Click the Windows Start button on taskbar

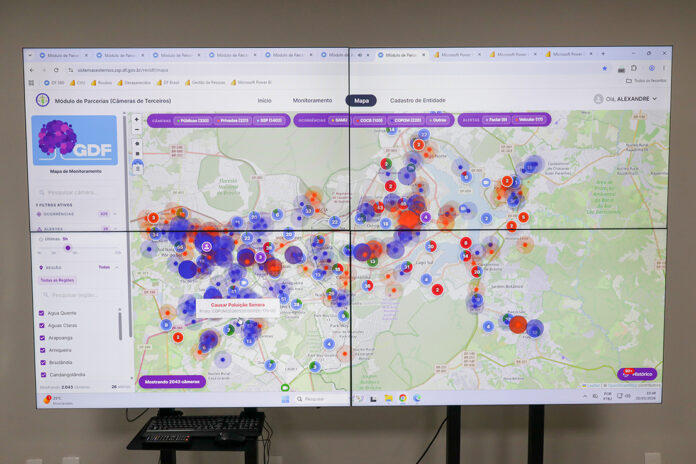[285, 399]
